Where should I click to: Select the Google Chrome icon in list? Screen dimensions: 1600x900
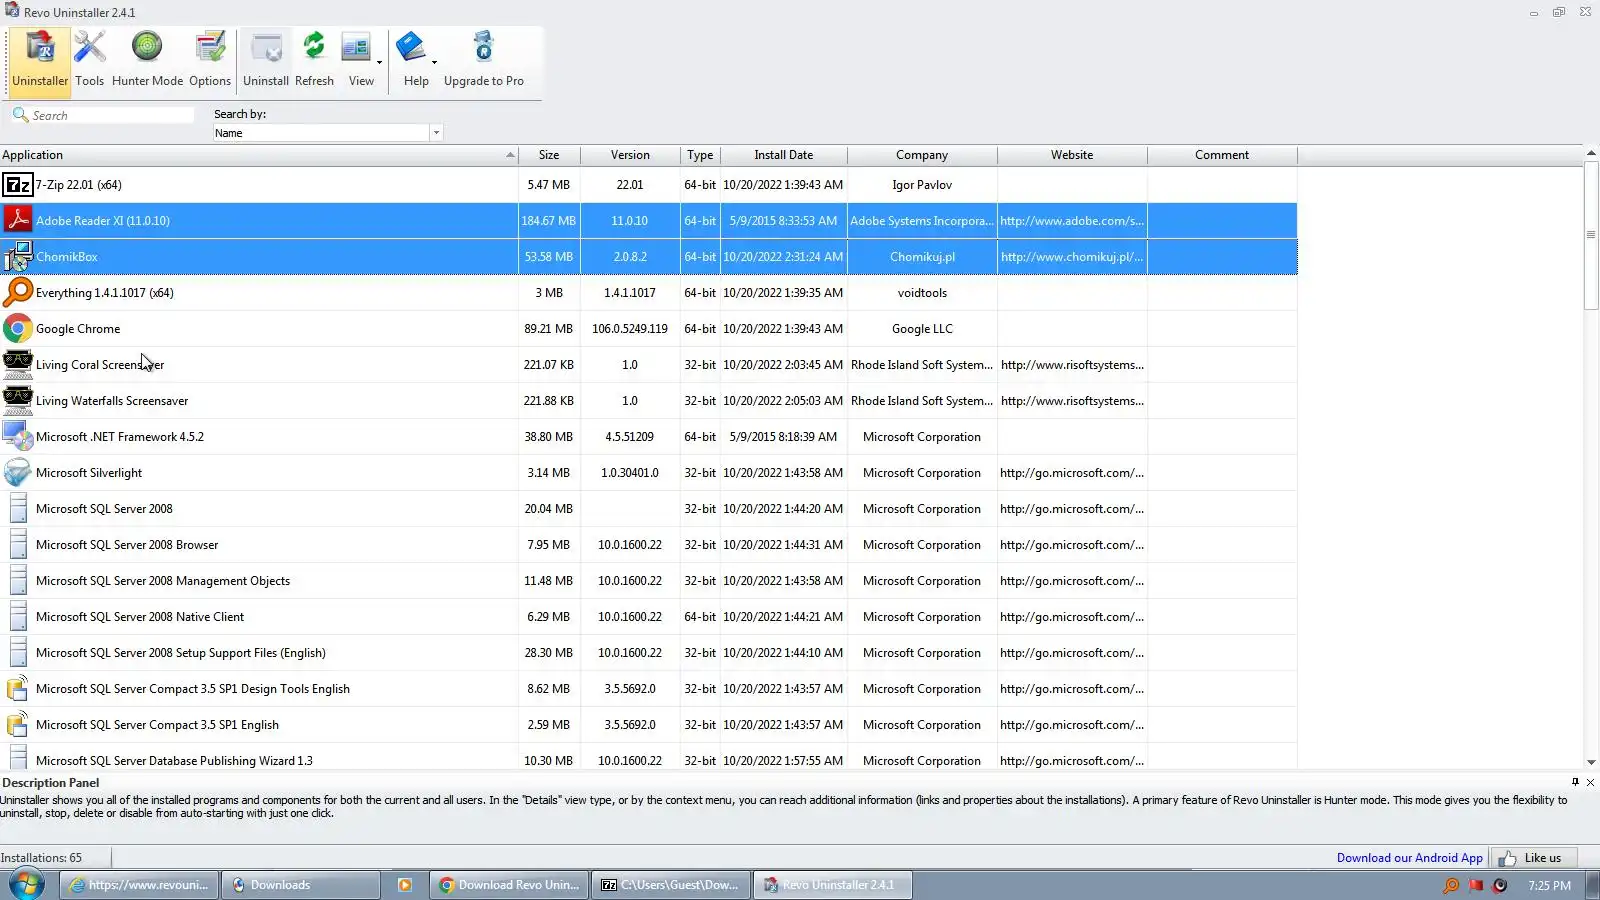18,329
